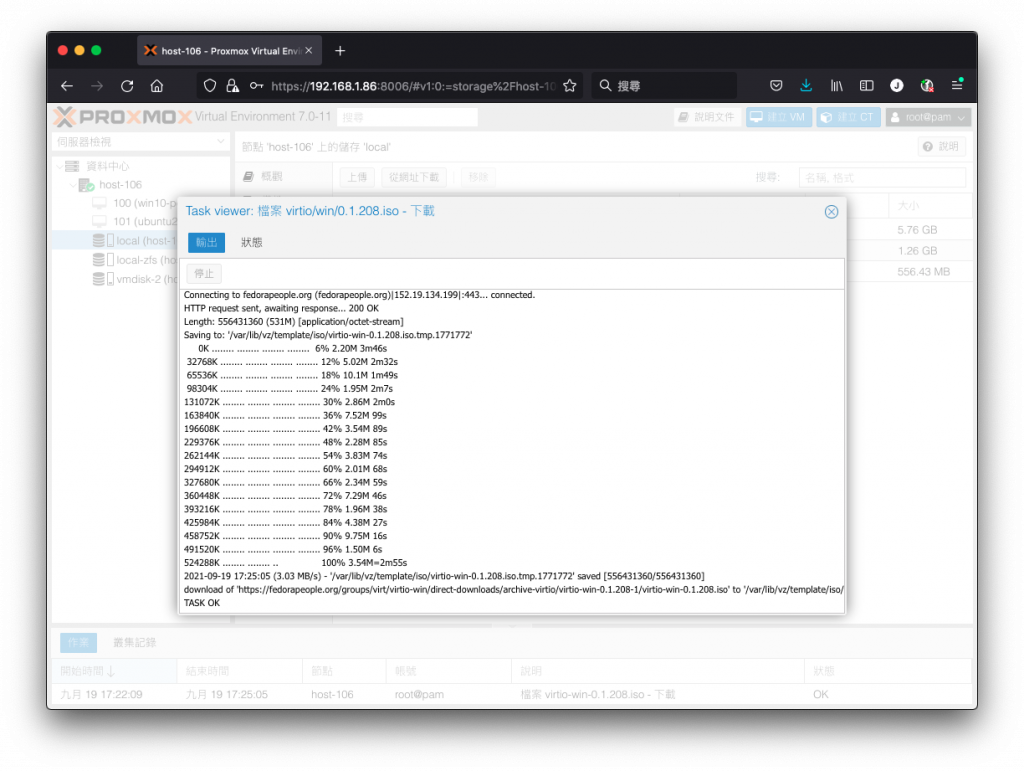Toggle Firefox sidebar view icon
This screenshot has width=1024, height=771.
866,86
